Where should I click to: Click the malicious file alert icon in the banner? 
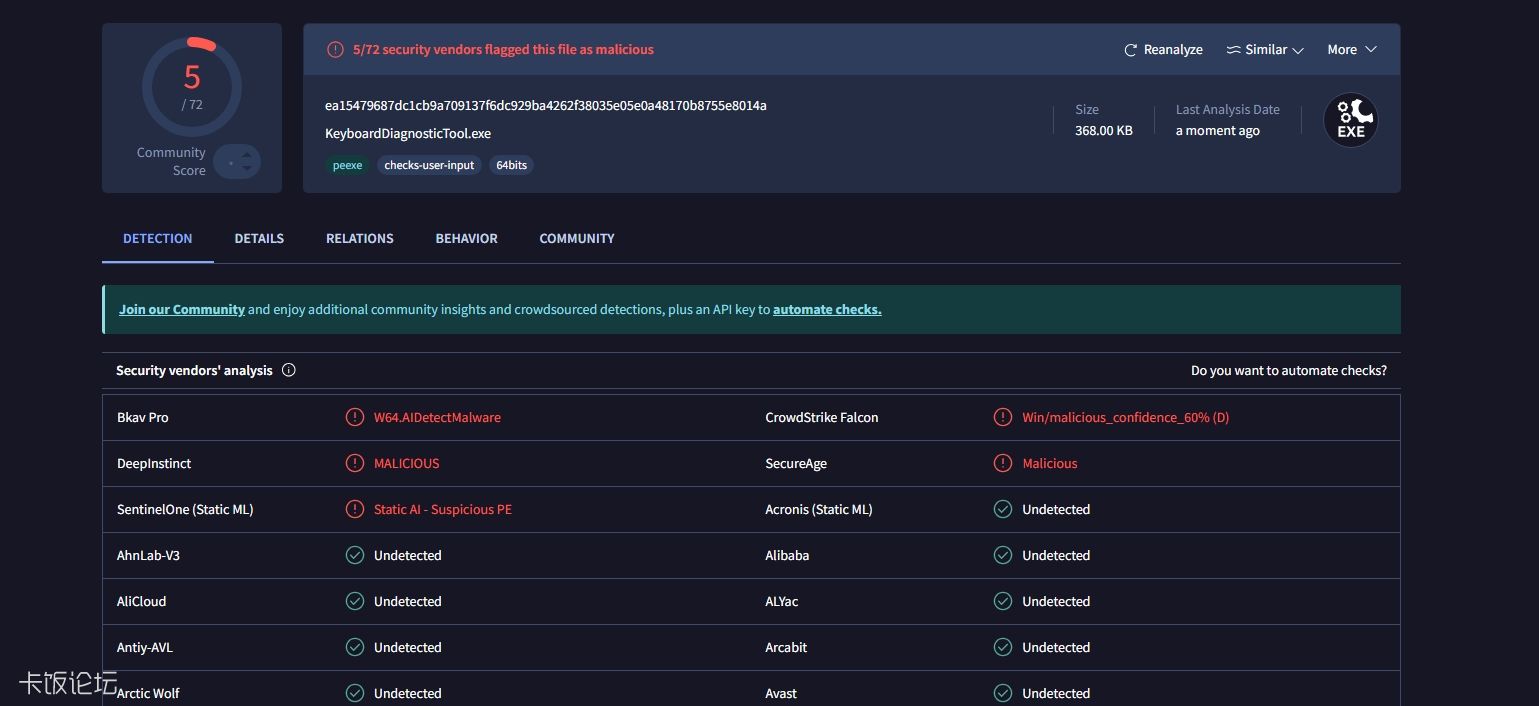[x=333, y=49]
